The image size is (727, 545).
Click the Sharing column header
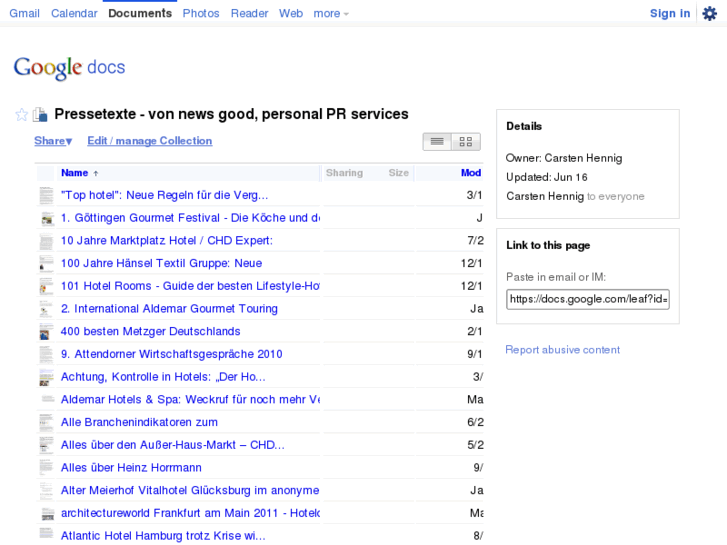(x=344, y=173)
